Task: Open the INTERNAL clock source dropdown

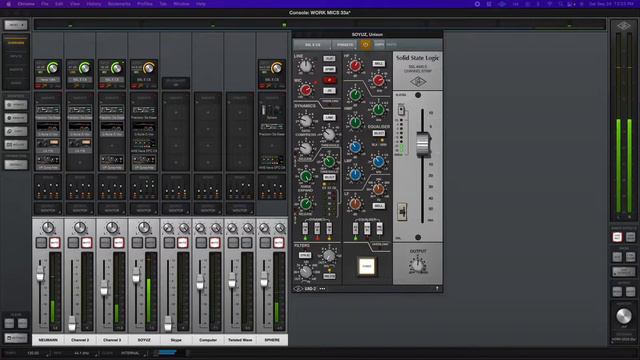Action: point(131,353)
